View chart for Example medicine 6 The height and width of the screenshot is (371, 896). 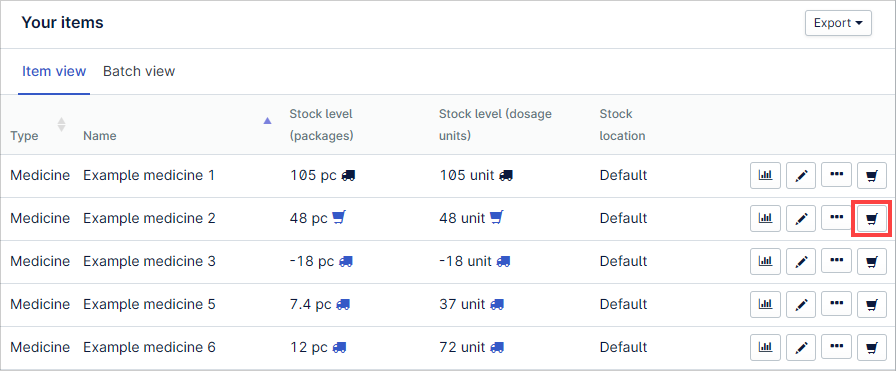click(765, 348)
